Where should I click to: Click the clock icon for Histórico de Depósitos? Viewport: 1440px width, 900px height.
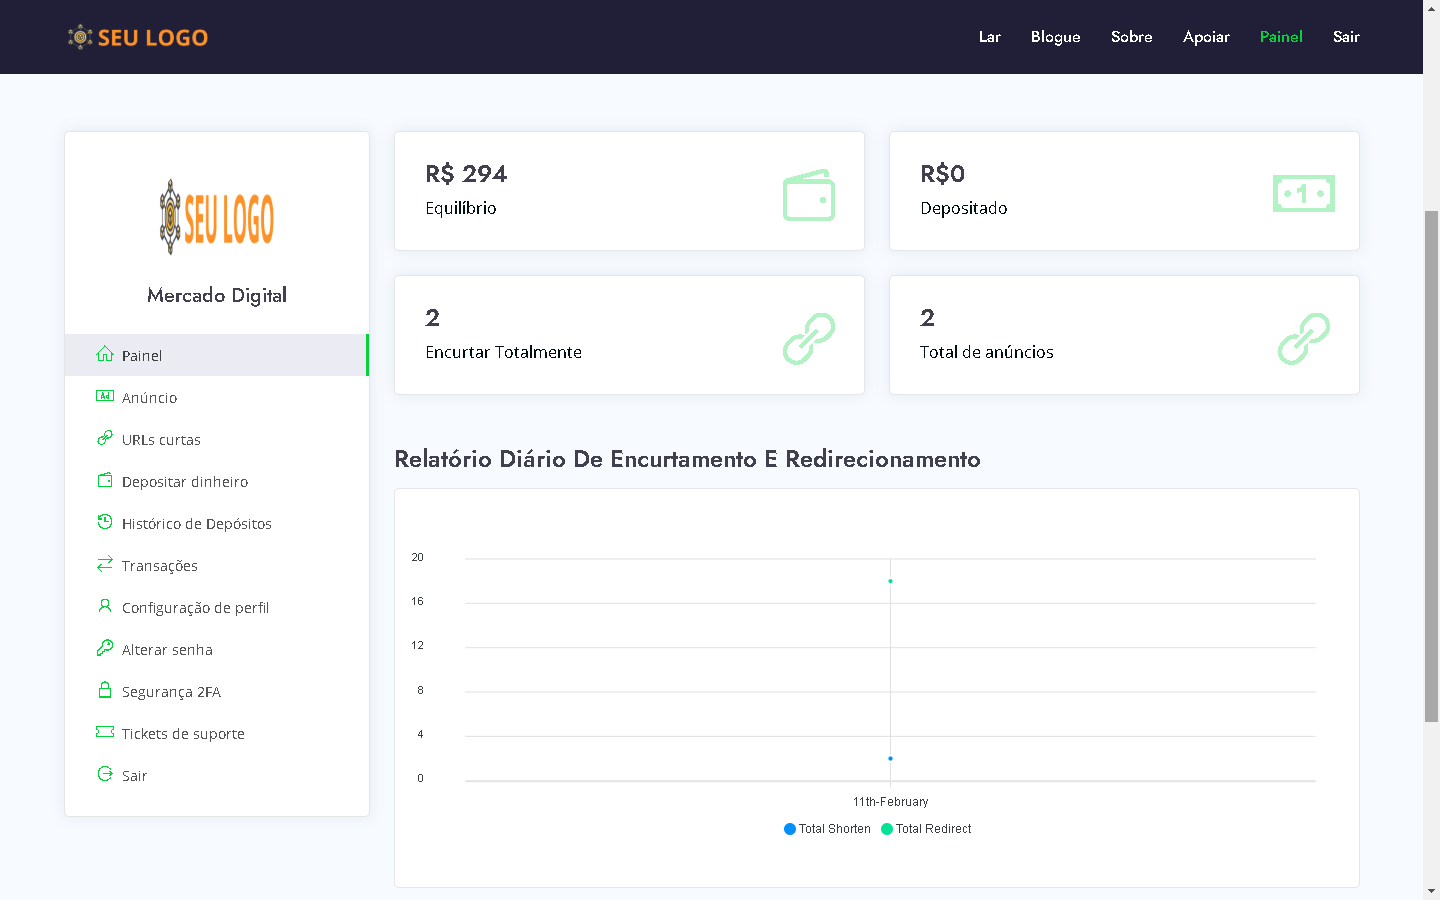click(x=105, y=522)
